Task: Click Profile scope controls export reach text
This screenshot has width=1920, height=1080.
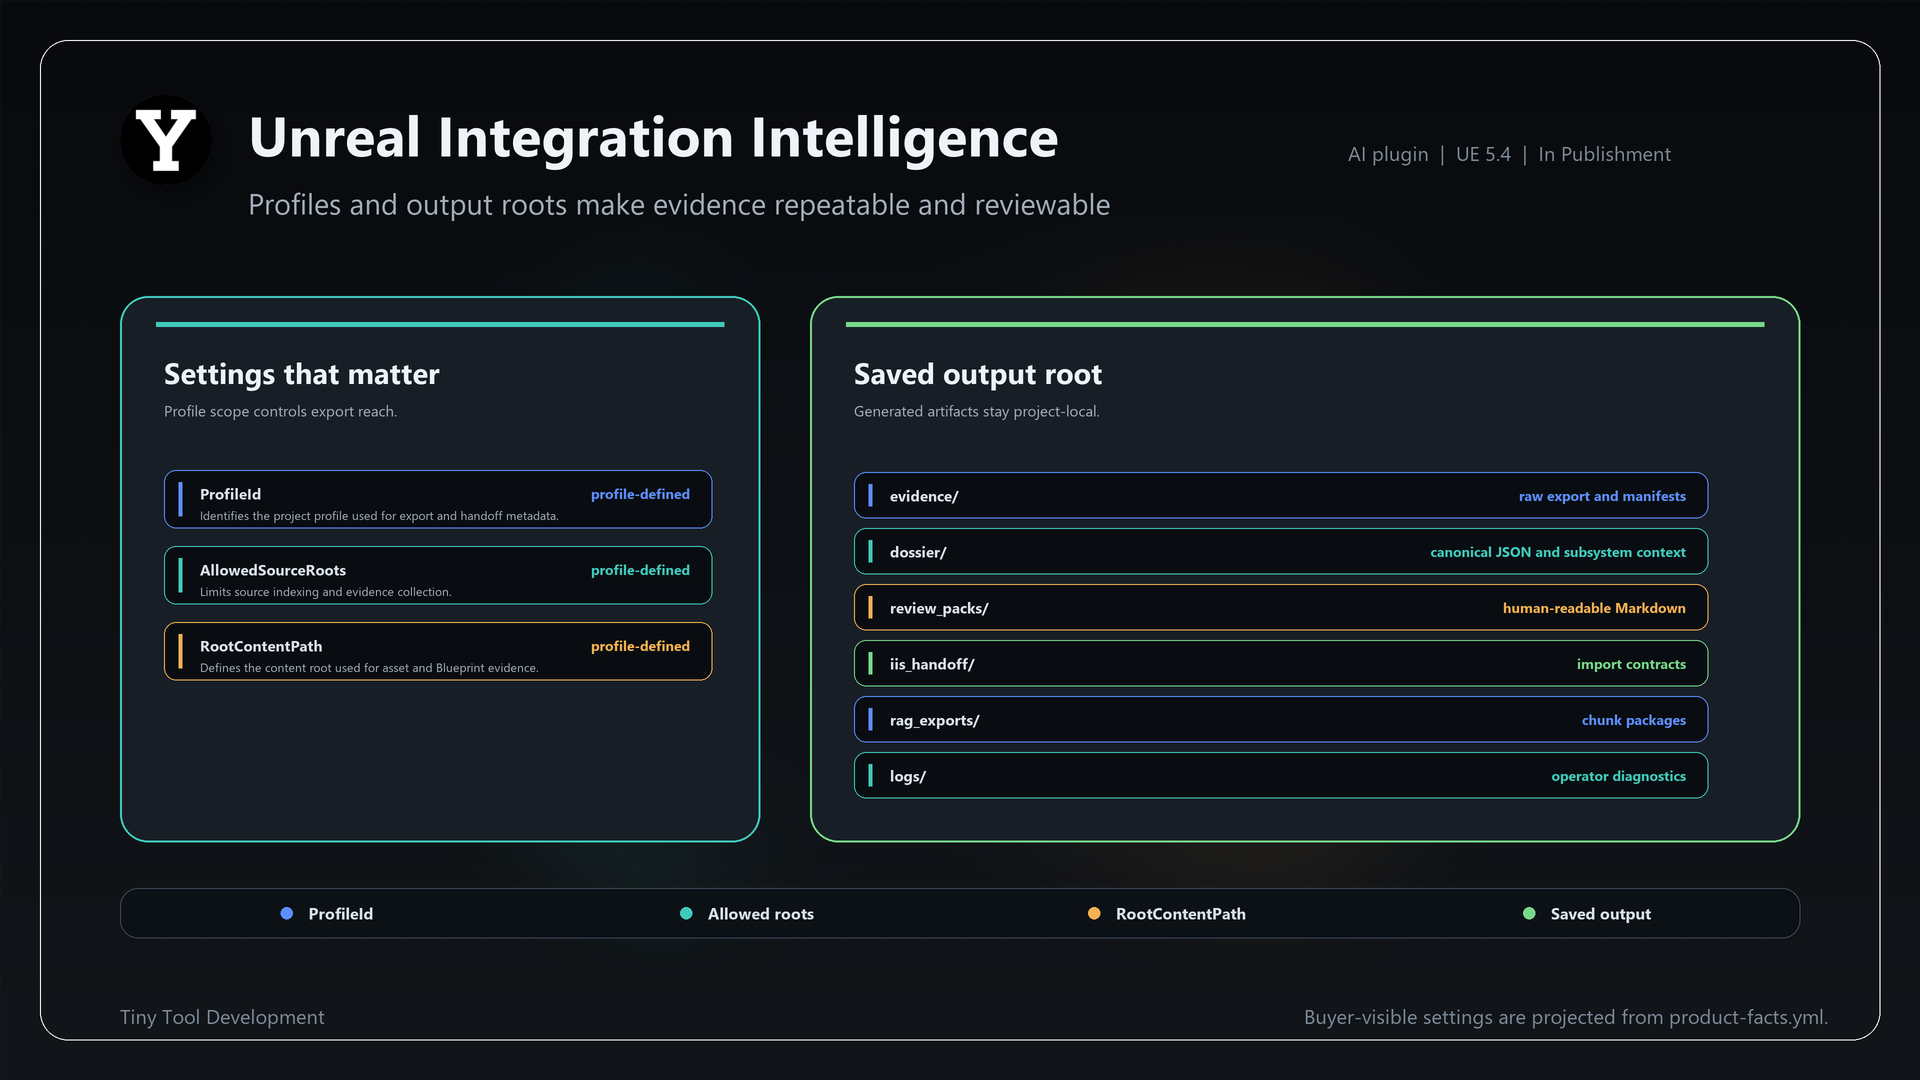Action: (x=280, y=411)
